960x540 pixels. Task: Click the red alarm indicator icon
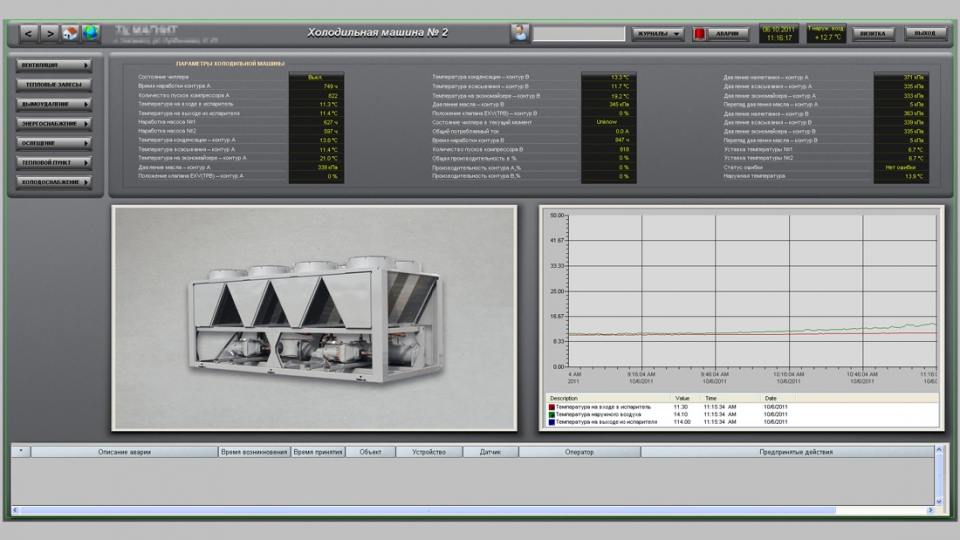[x=699, y=34]
